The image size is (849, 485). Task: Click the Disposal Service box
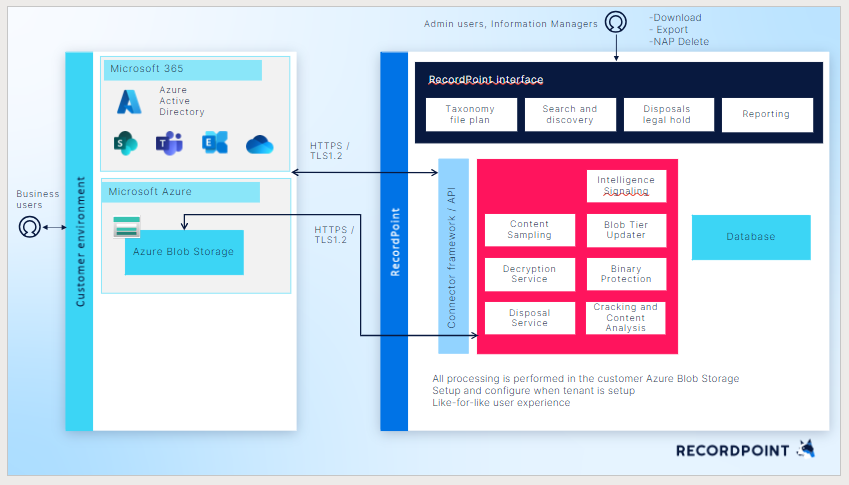point(530,318)
